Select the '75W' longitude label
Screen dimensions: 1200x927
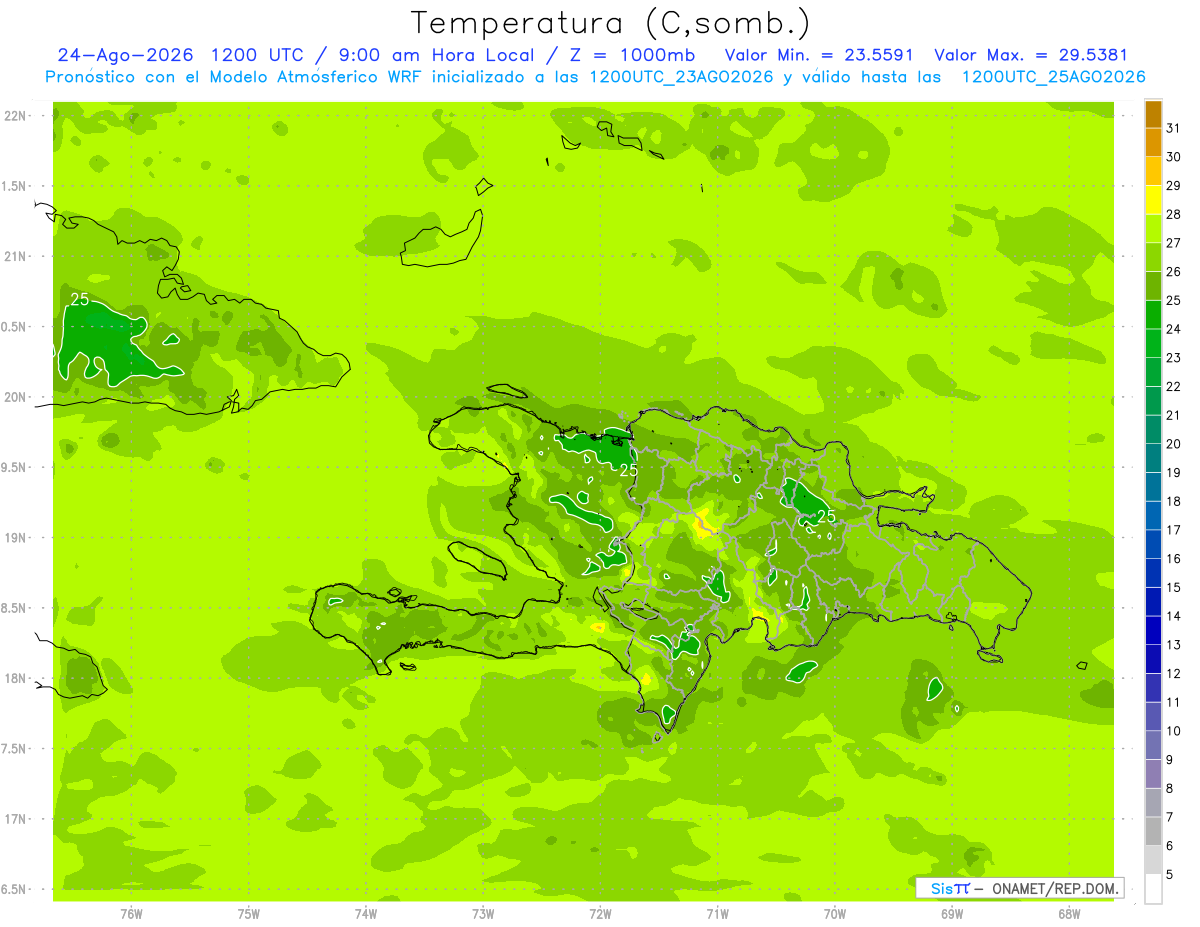249,913
